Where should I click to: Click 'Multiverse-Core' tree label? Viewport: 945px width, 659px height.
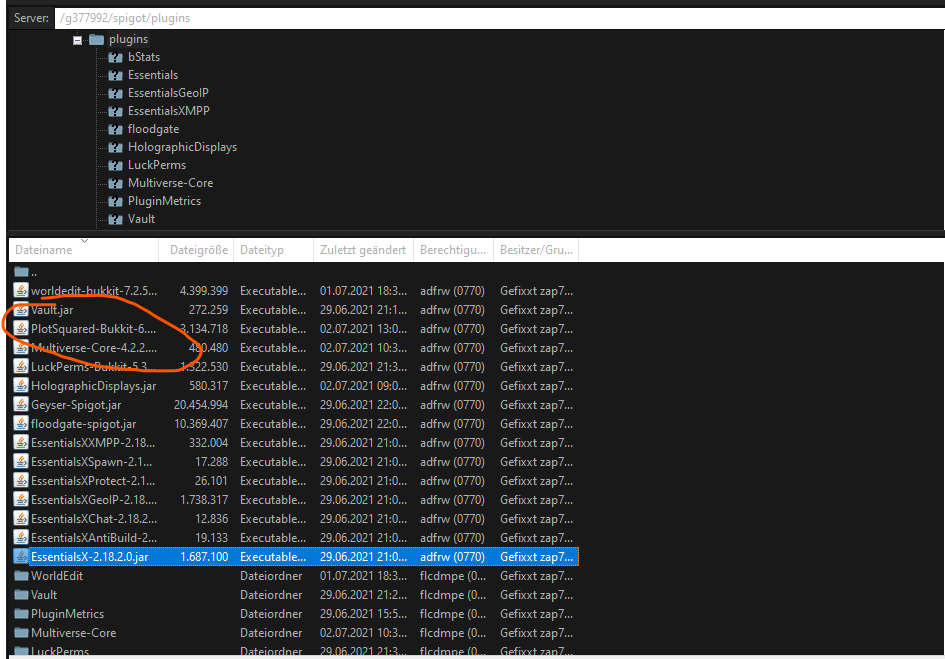171,183
